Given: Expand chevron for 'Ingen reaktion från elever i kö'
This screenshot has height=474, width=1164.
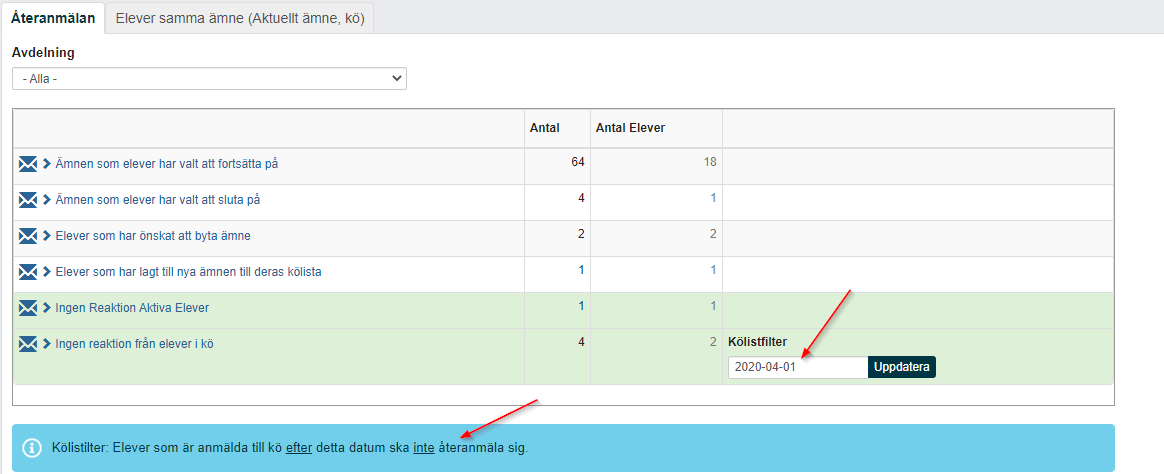Looking at the screenshot, I should pos(46,343).
